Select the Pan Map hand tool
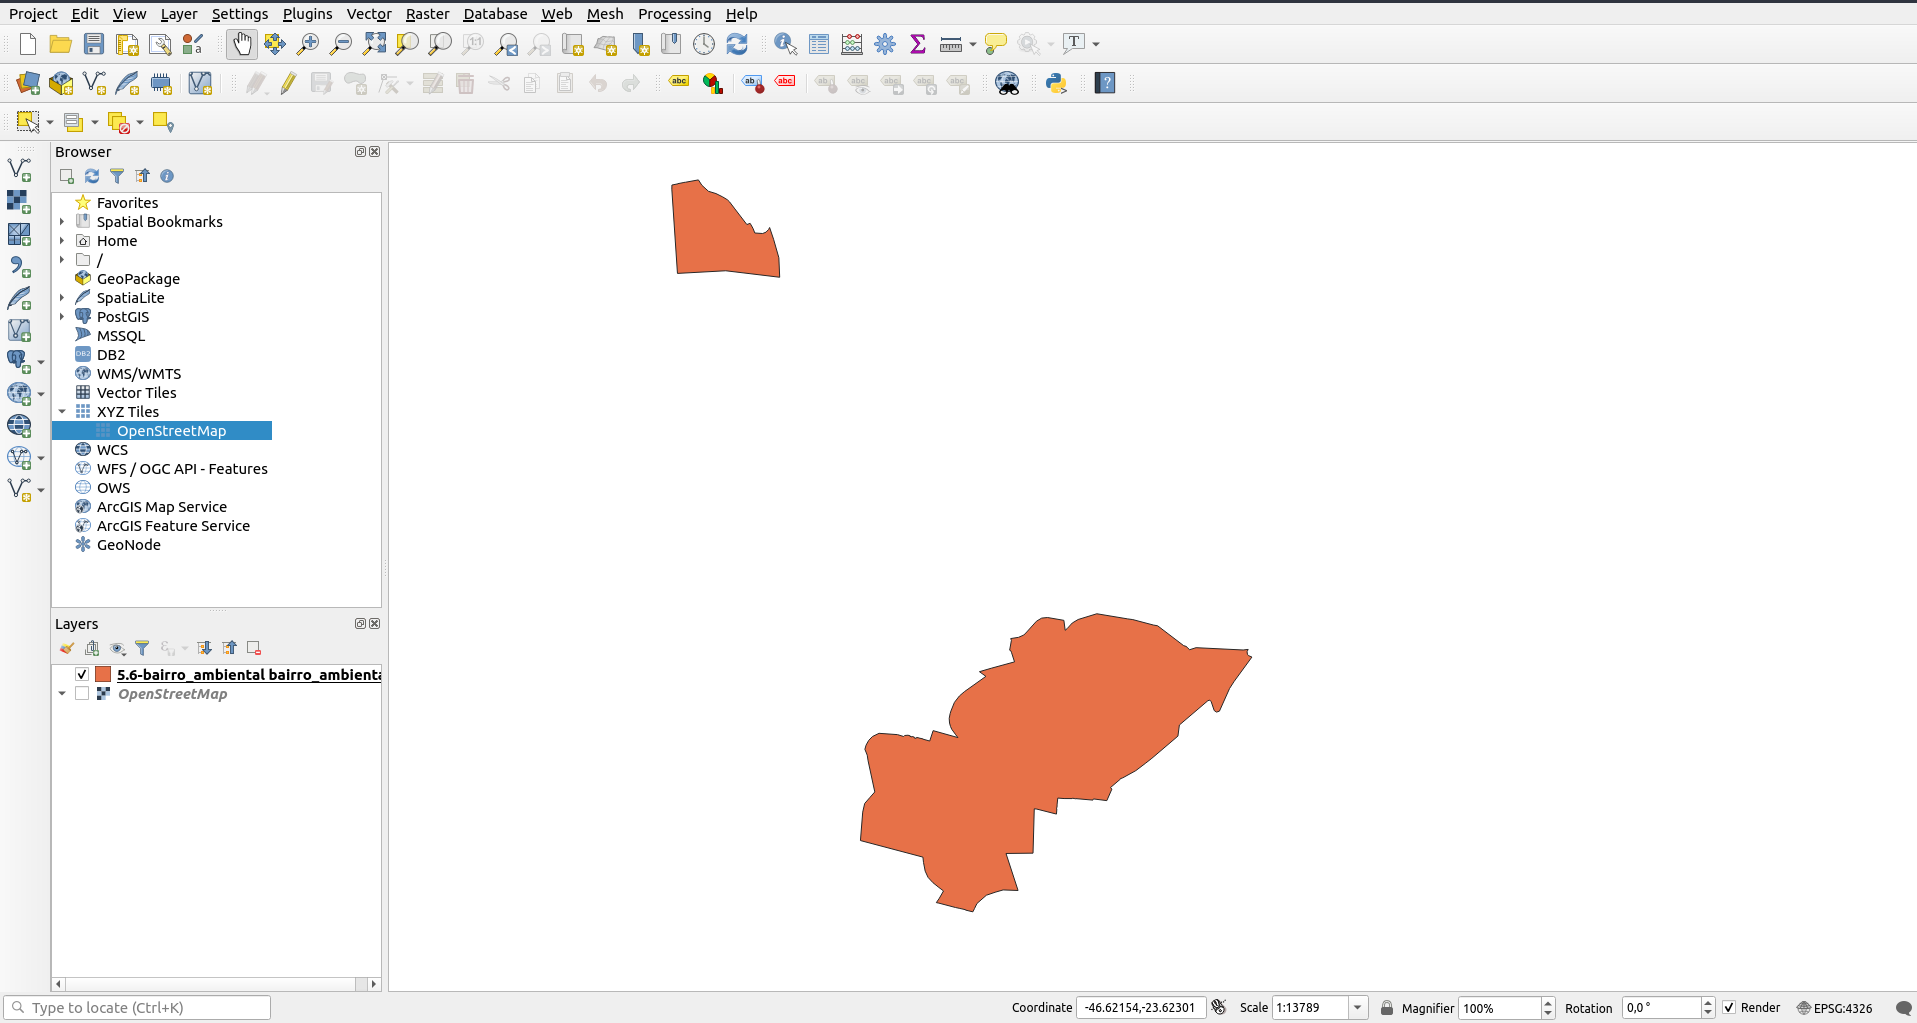The width and height of the screenshot is (1917, 1023). click(x=242, y=44)
